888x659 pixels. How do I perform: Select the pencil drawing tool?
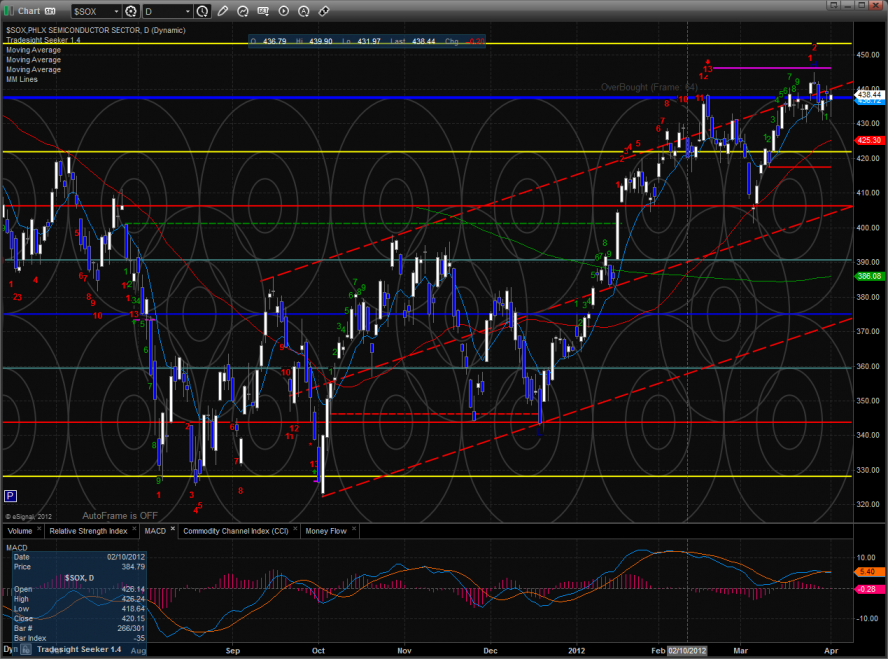click(222, 12)
